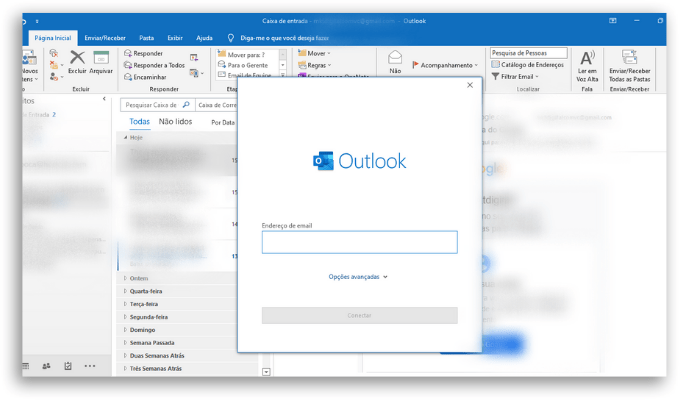Open the Tasks view in navigation bar

(x=68, y=366)
